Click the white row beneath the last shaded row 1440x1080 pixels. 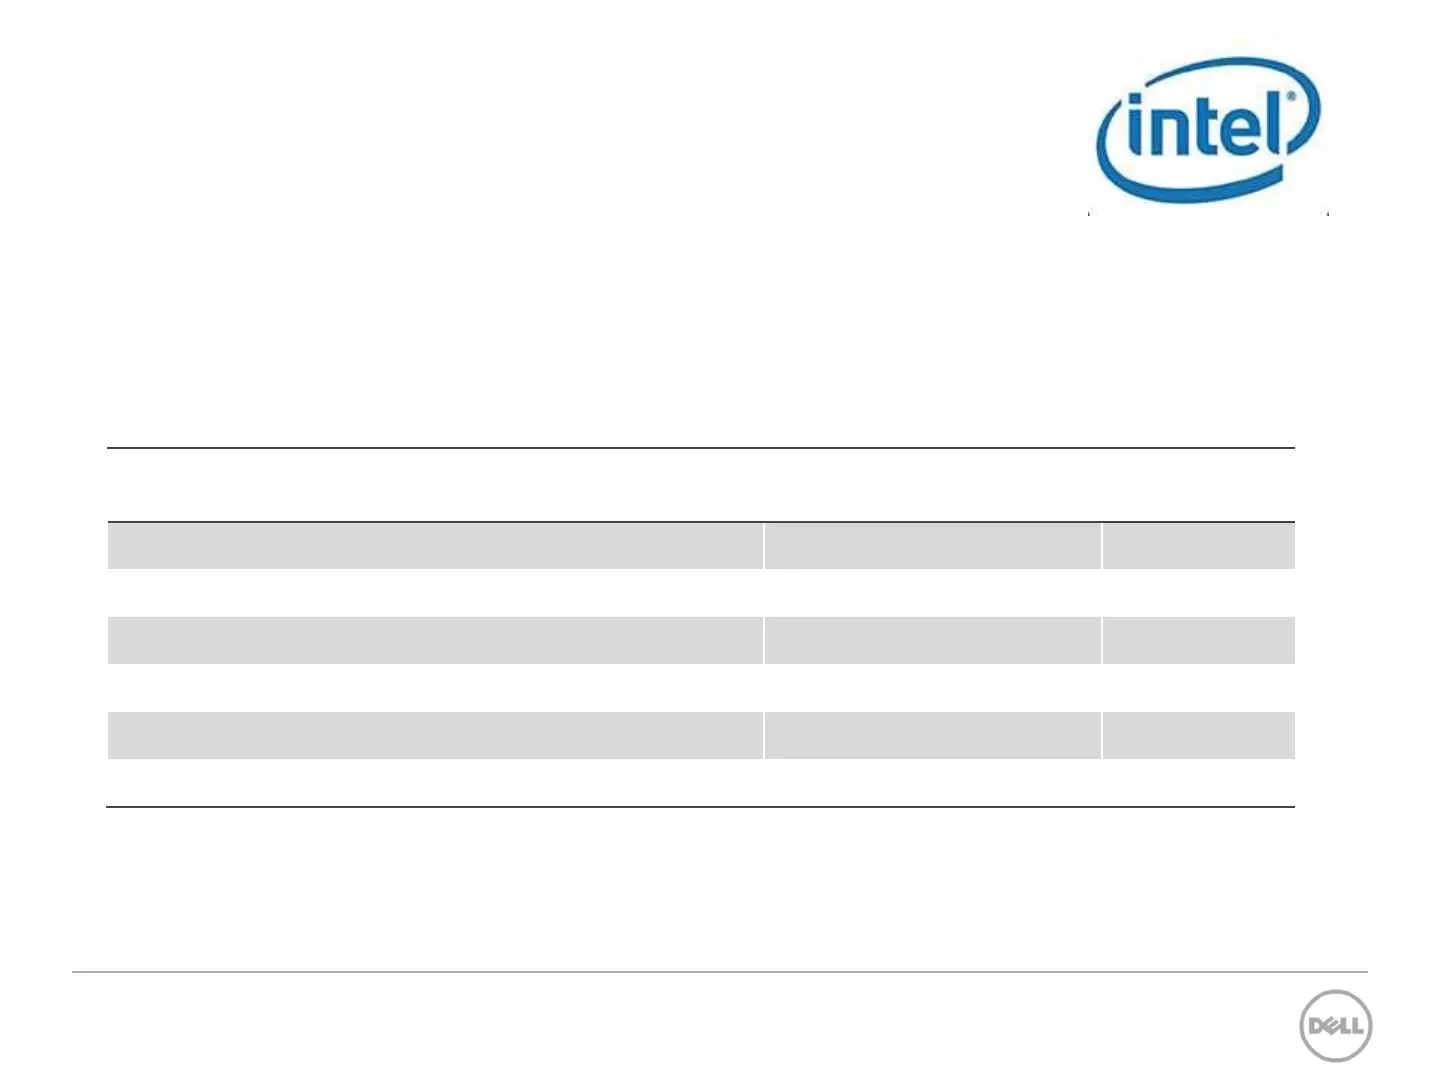(x=701, y=782)
